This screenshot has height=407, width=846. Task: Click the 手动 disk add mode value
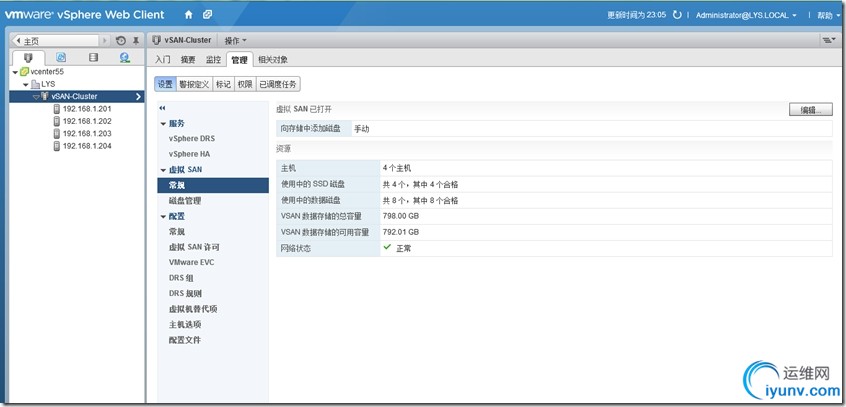(x=361, y=129)
